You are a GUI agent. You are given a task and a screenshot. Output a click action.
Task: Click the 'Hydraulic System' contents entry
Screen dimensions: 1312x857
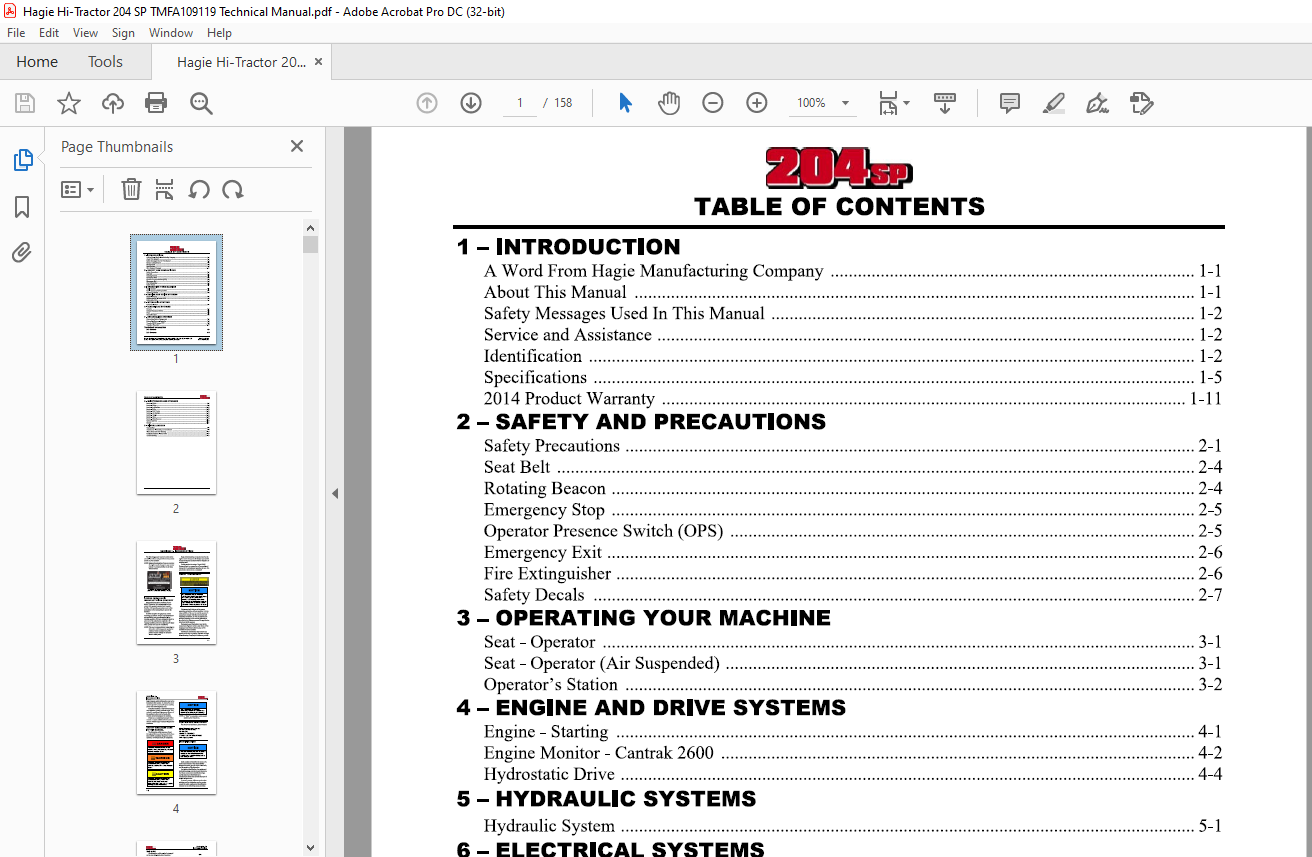pyautogui.click(x=549, y=826)
